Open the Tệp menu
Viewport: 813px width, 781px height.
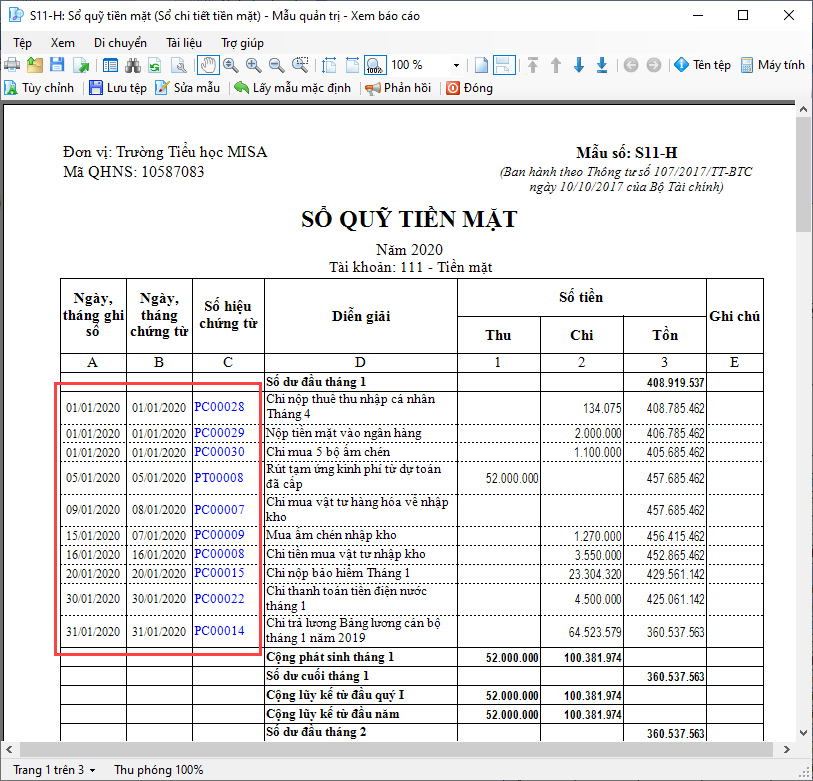(x=22, y=43)
